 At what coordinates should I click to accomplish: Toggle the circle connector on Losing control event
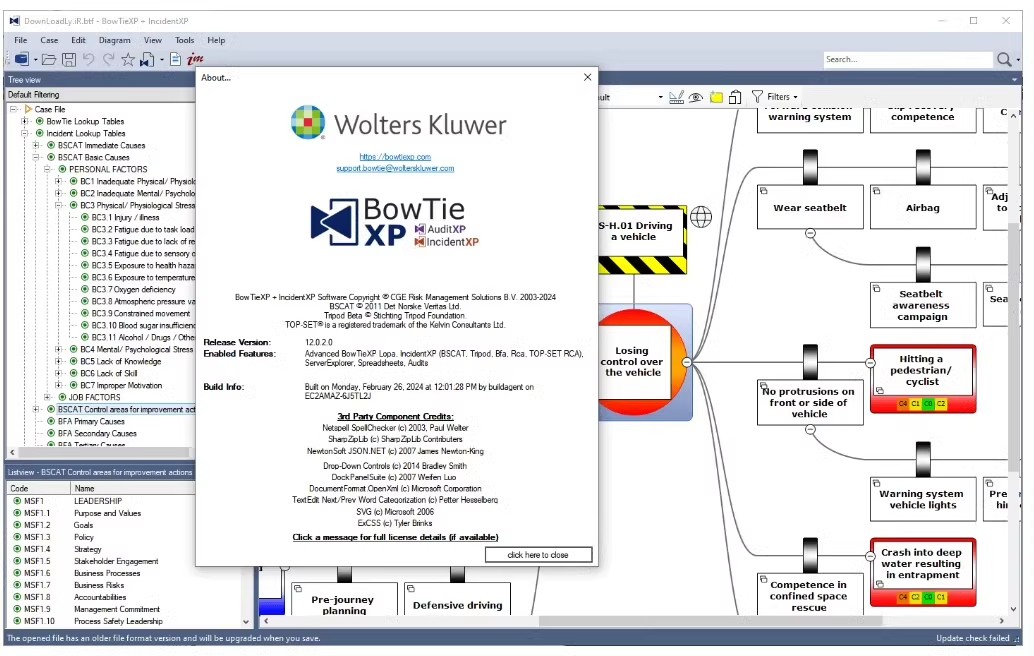(x=686, y=362)
